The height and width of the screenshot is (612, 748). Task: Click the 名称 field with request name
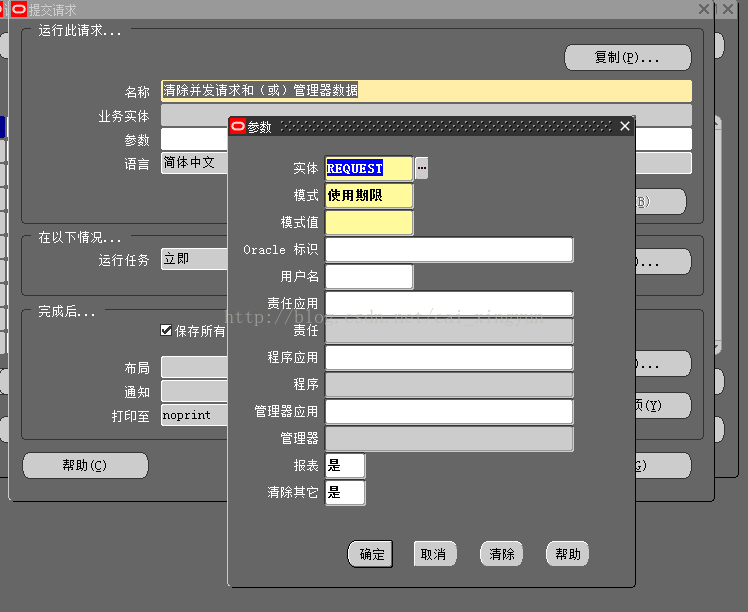click(x=426, y=91)
